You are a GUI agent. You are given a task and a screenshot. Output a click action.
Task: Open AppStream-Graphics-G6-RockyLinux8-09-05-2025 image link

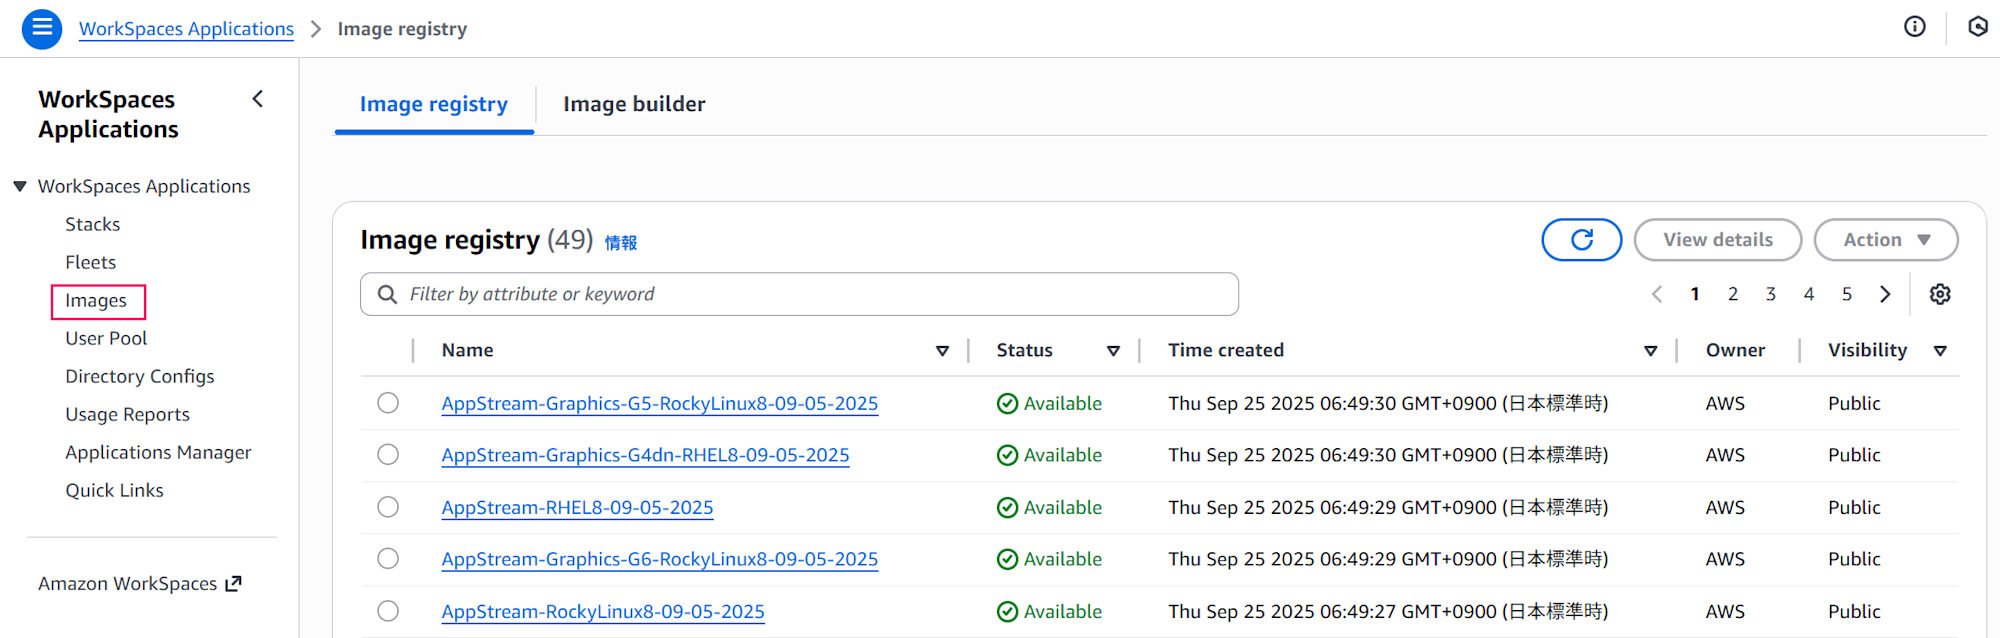[x=660, y=560]
